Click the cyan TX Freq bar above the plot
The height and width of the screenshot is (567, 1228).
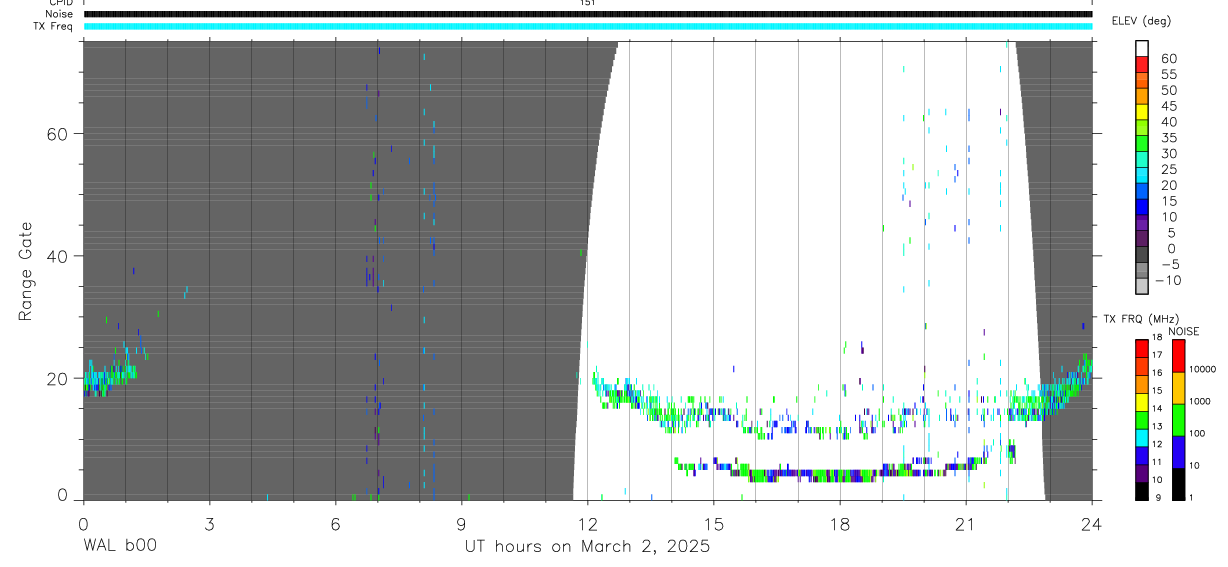[587, 26]
